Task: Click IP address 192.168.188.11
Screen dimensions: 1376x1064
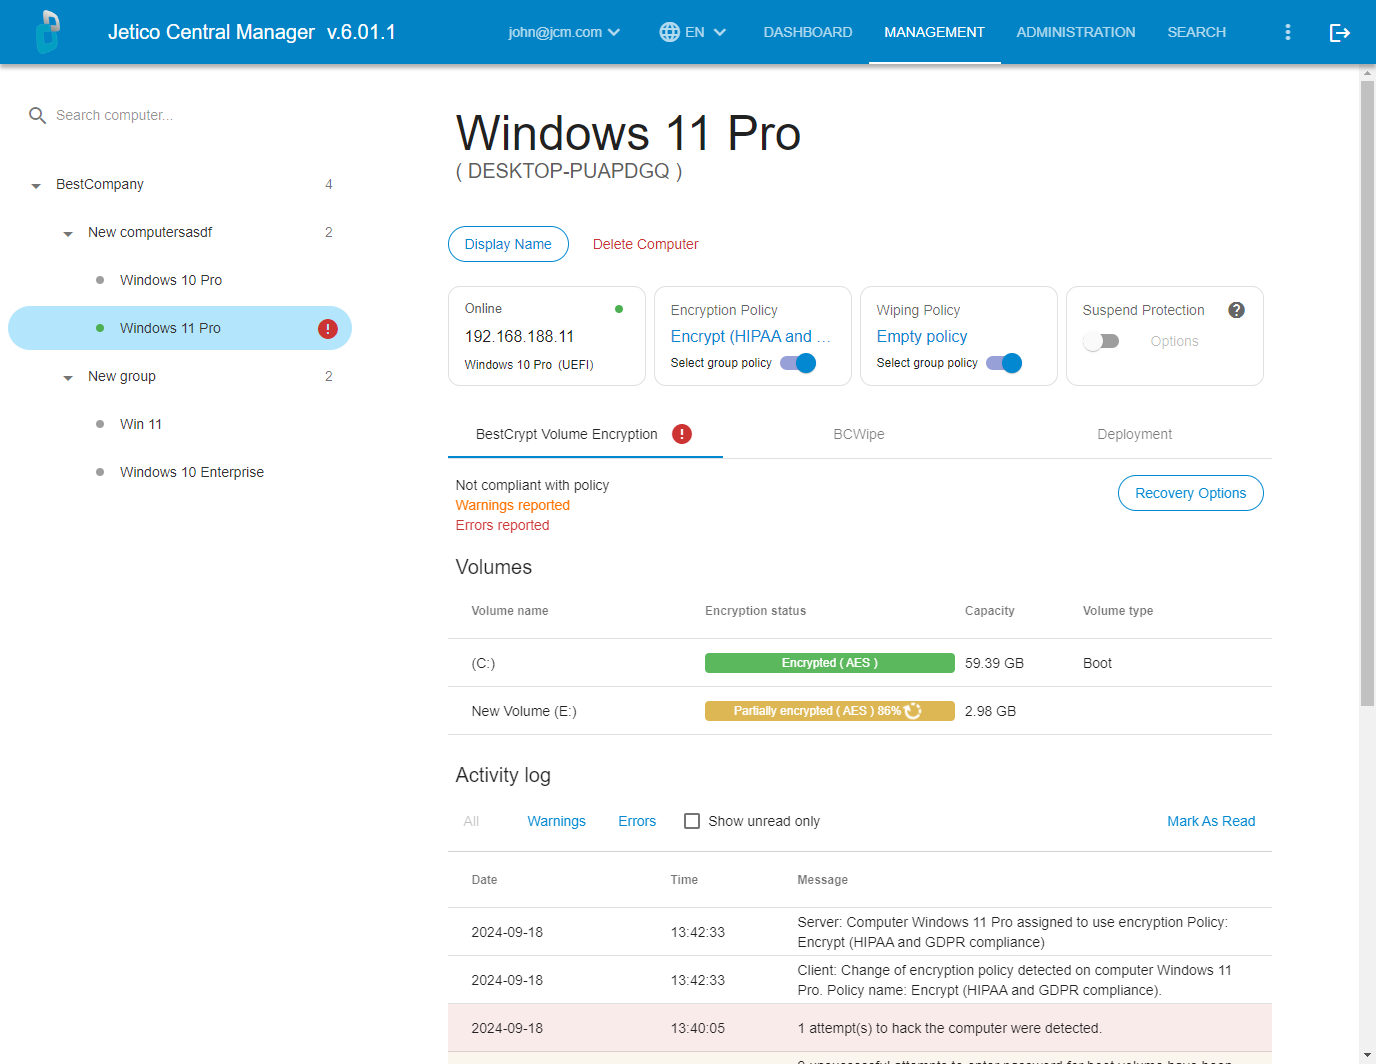Action: (x=519, y=336)
